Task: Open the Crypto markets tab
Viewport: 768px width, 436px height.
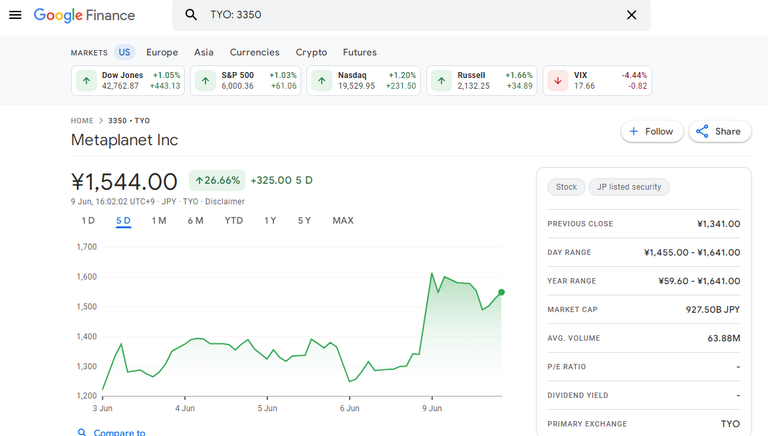Action: click(x=311, y=52)
